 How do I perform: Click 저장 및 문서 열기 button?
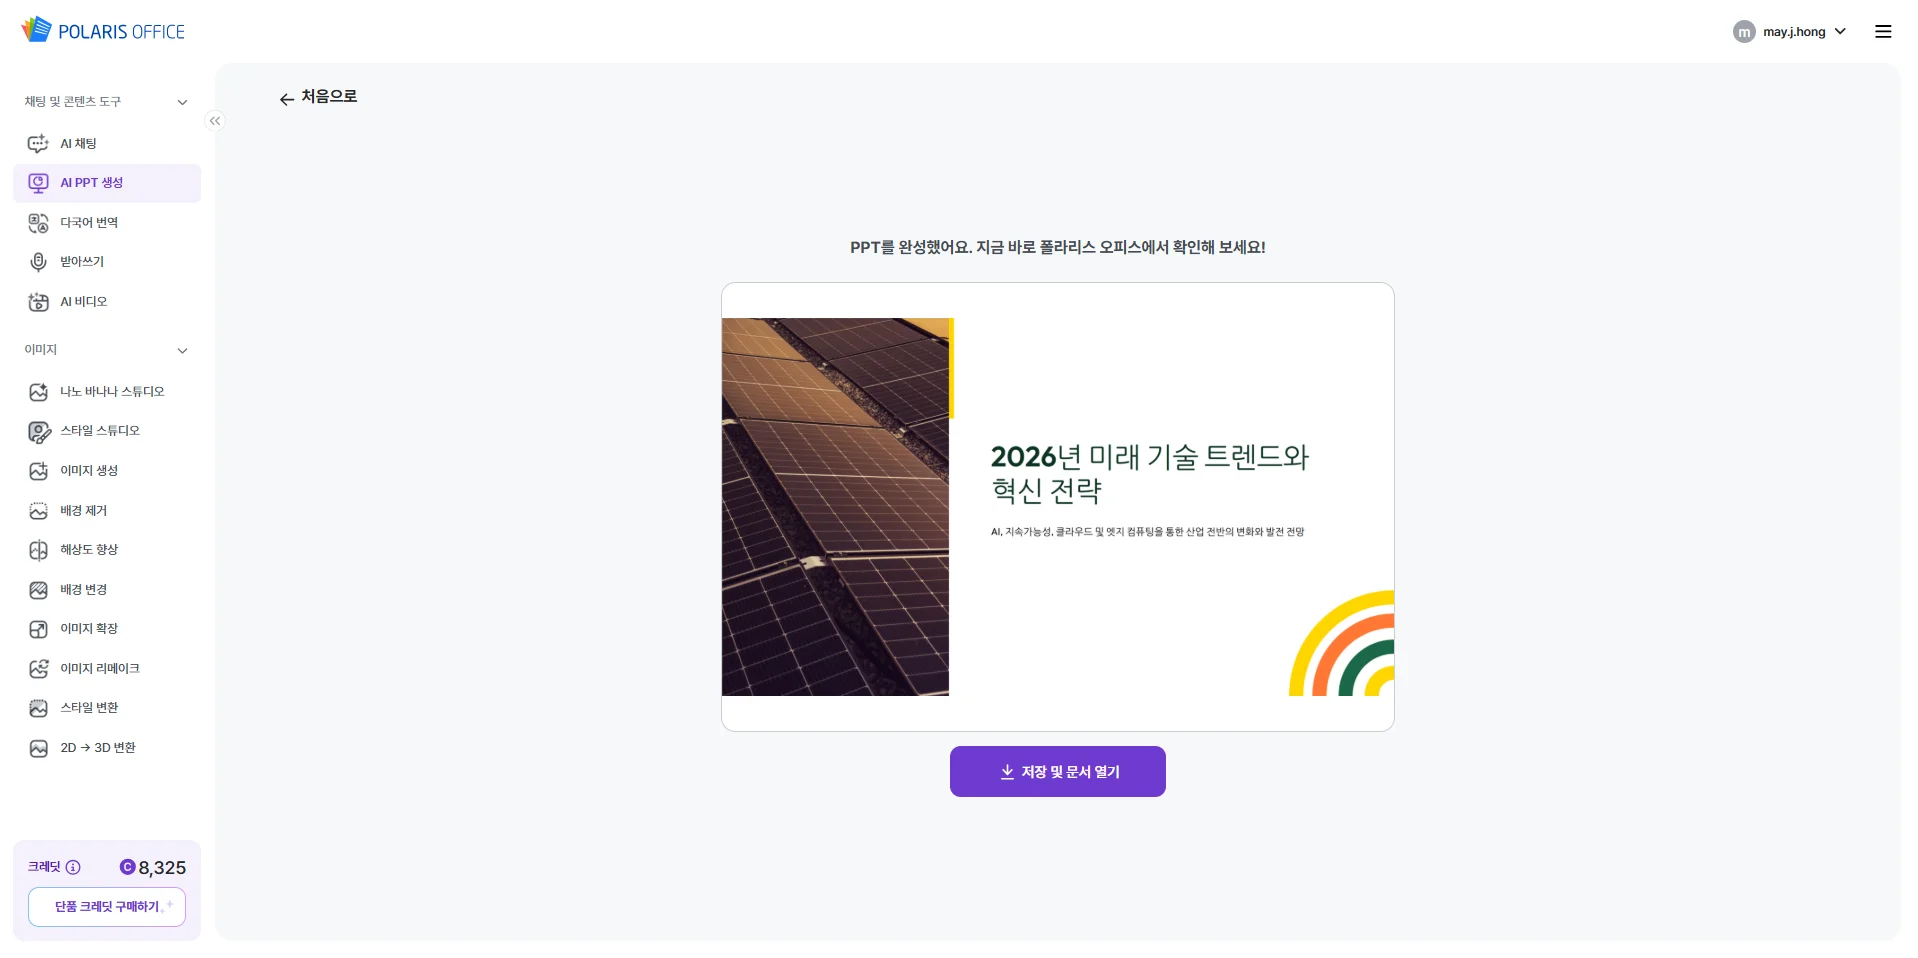pyautogui.click(x=1057, y=771)
